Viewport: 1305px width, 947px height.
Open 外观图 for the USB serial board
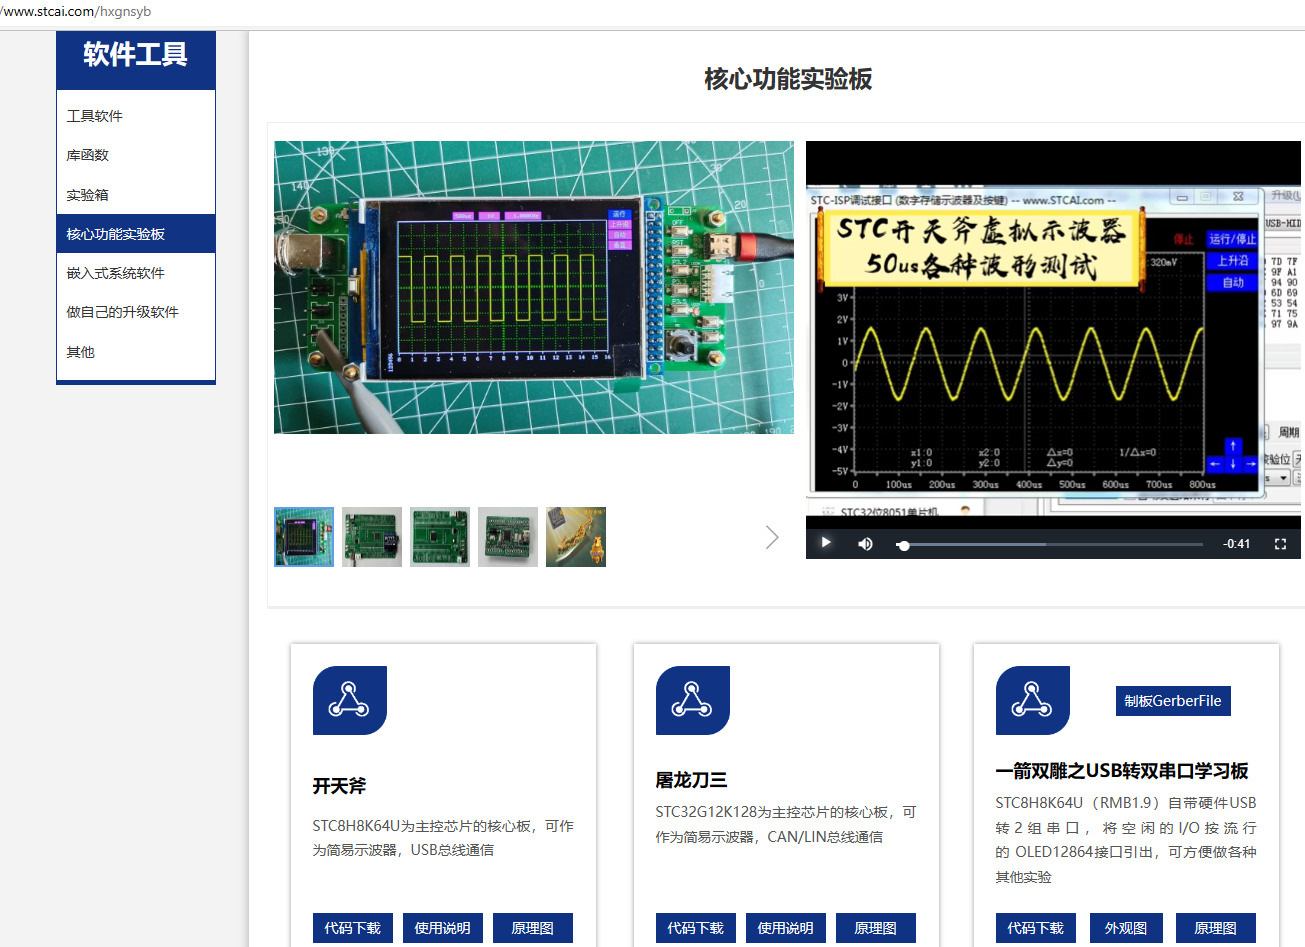[x=1125, y=928]
